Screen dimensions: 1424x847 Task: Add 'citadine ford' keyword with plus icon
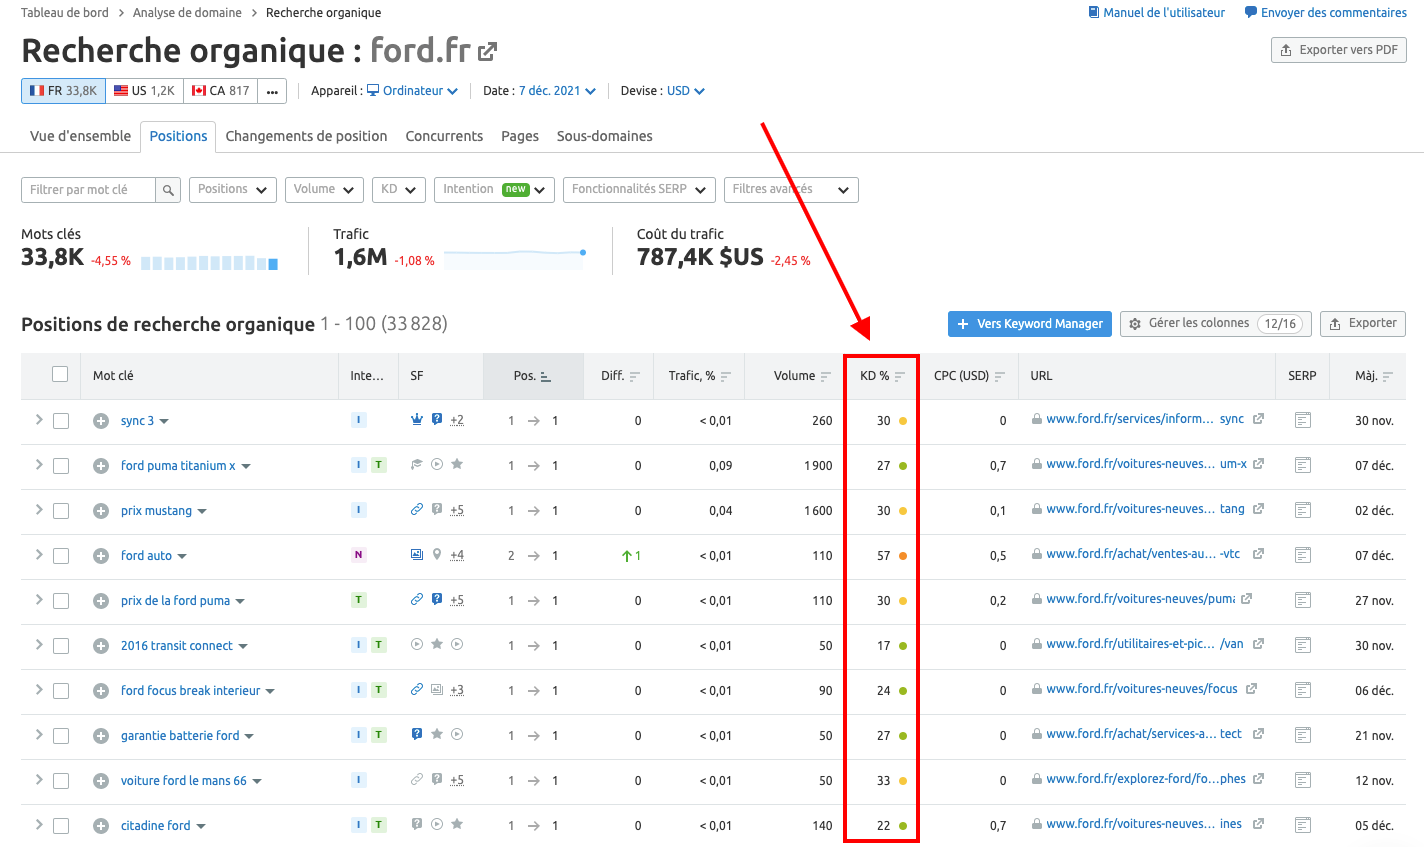pos(101,826)
